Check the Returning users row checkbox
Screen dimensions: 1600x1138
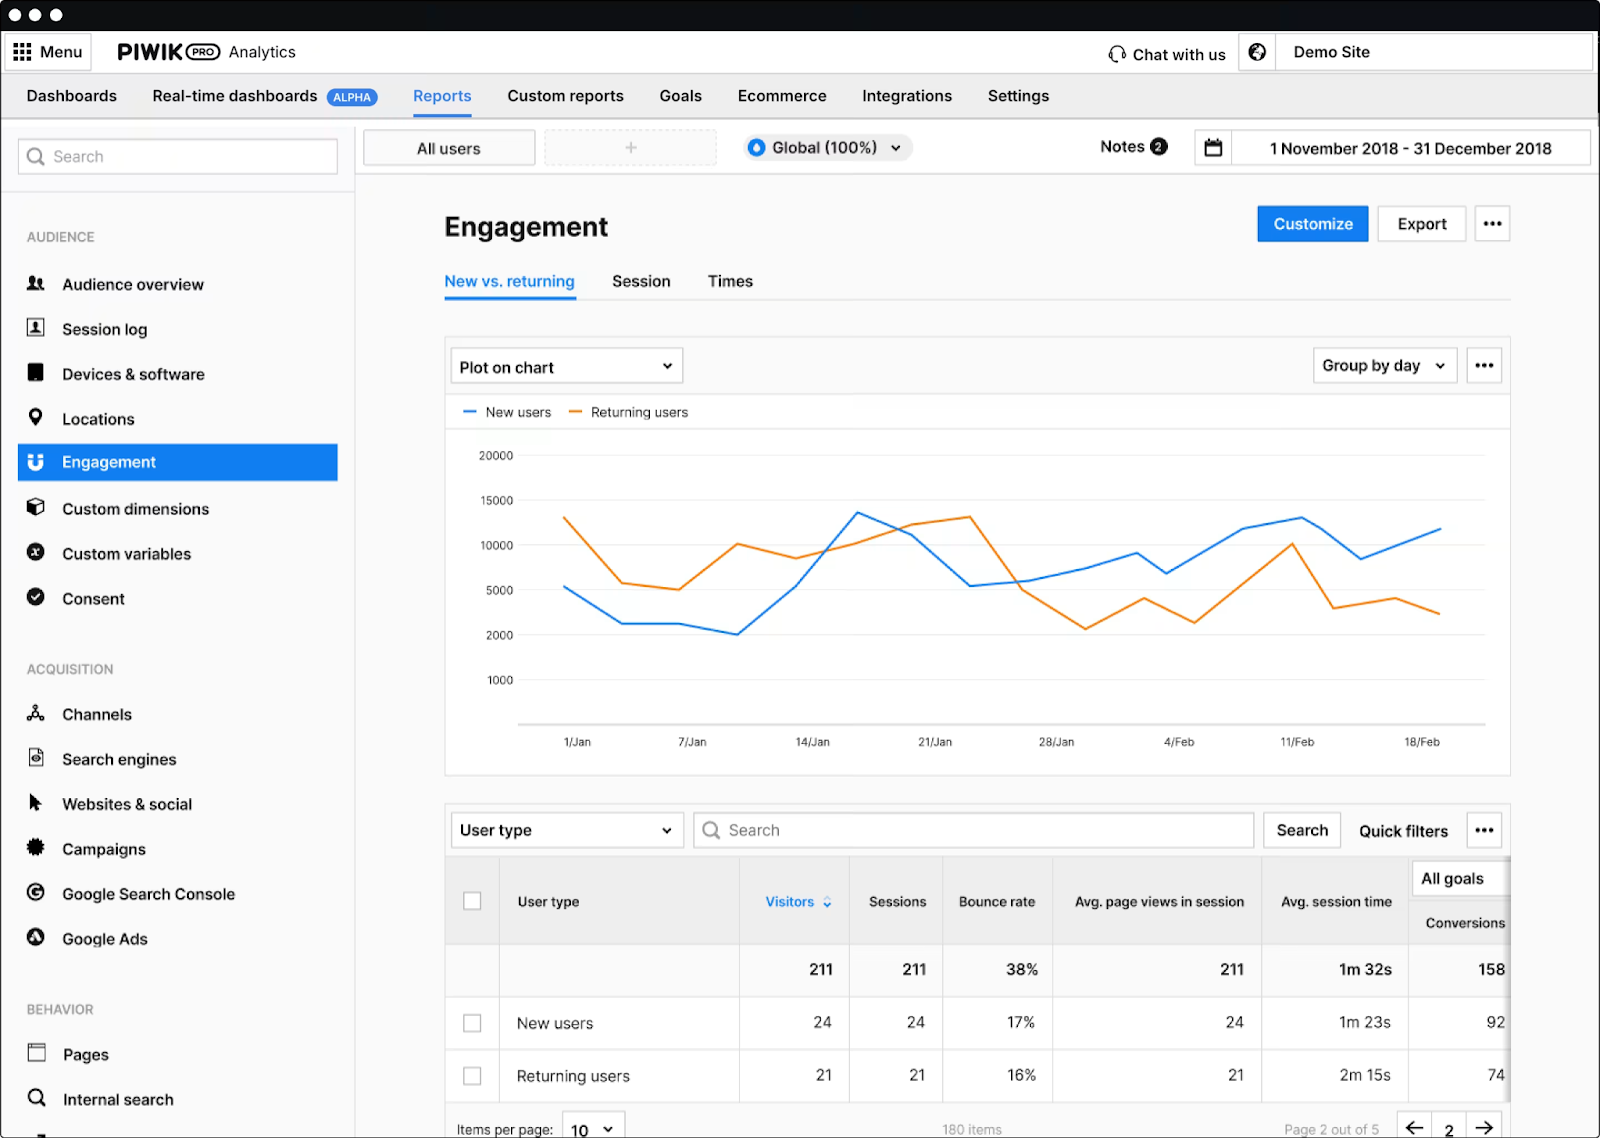pos(472,1076)
